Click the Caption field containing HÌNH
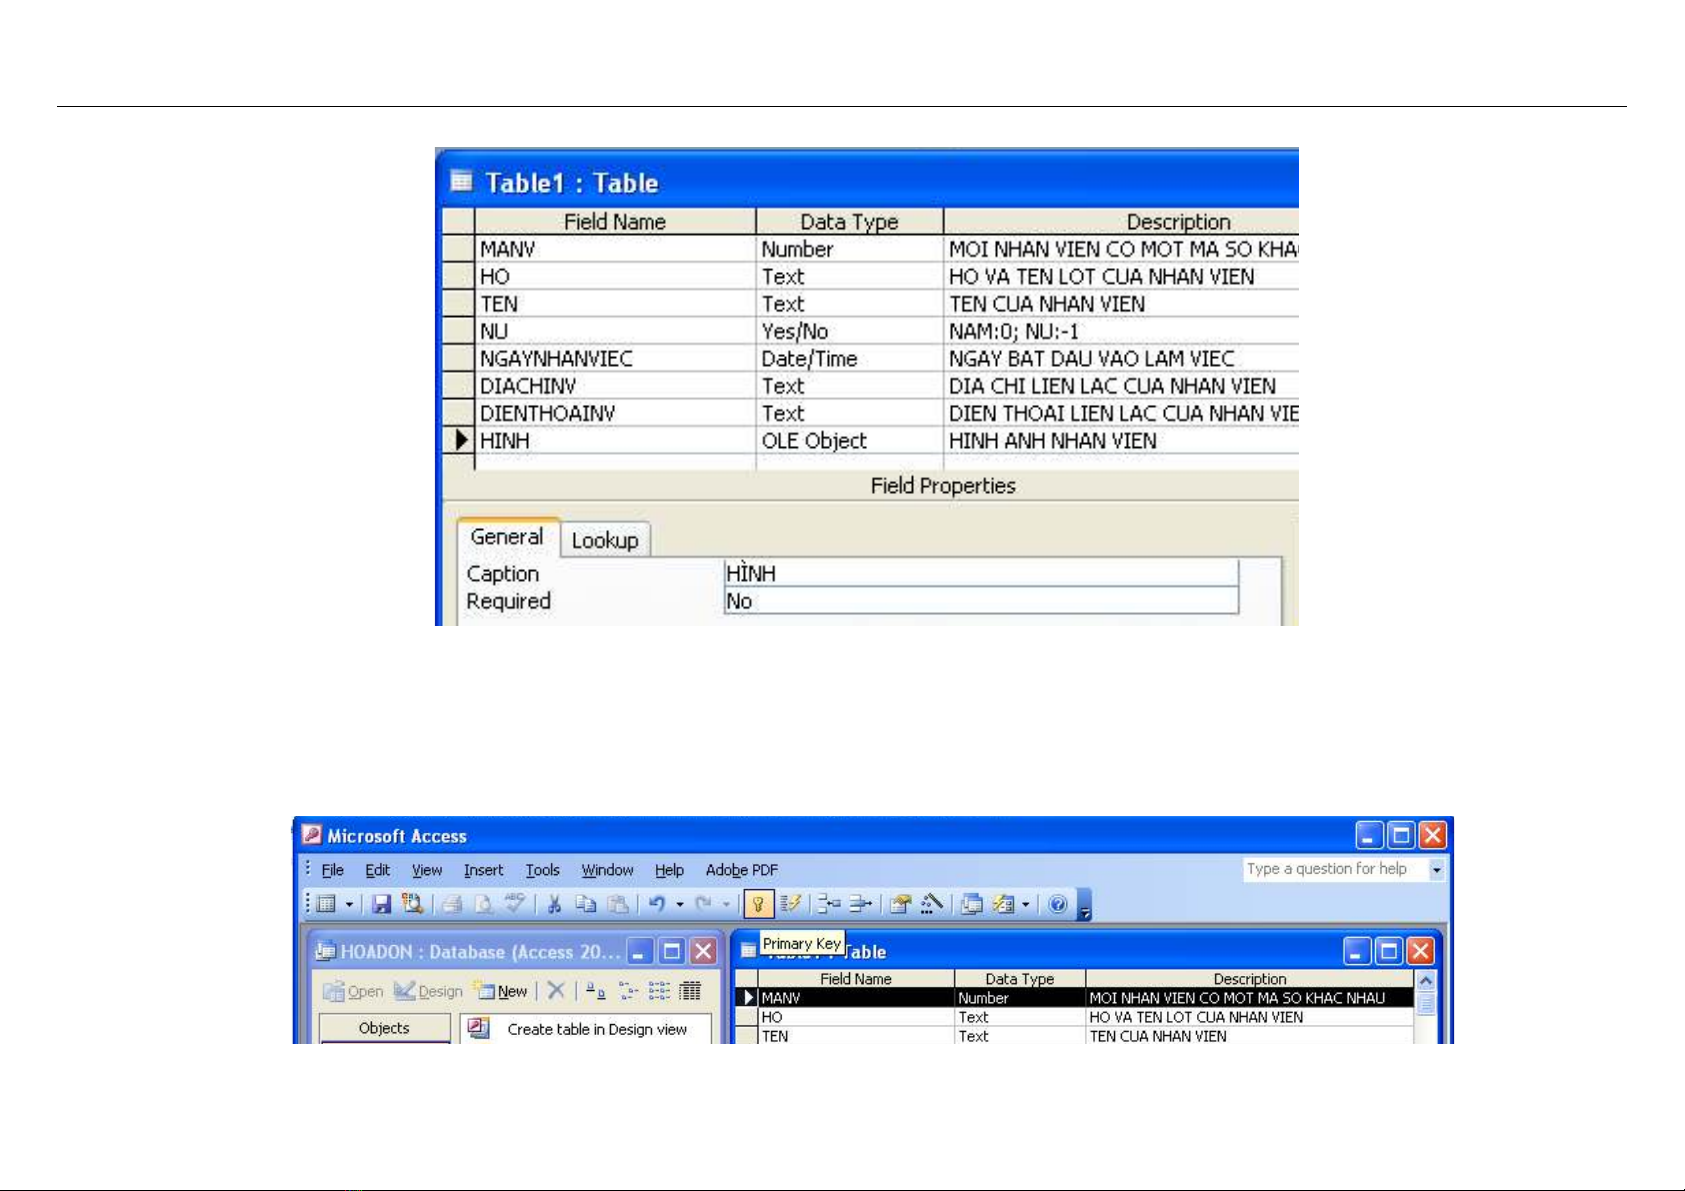 tap(980, 574)
